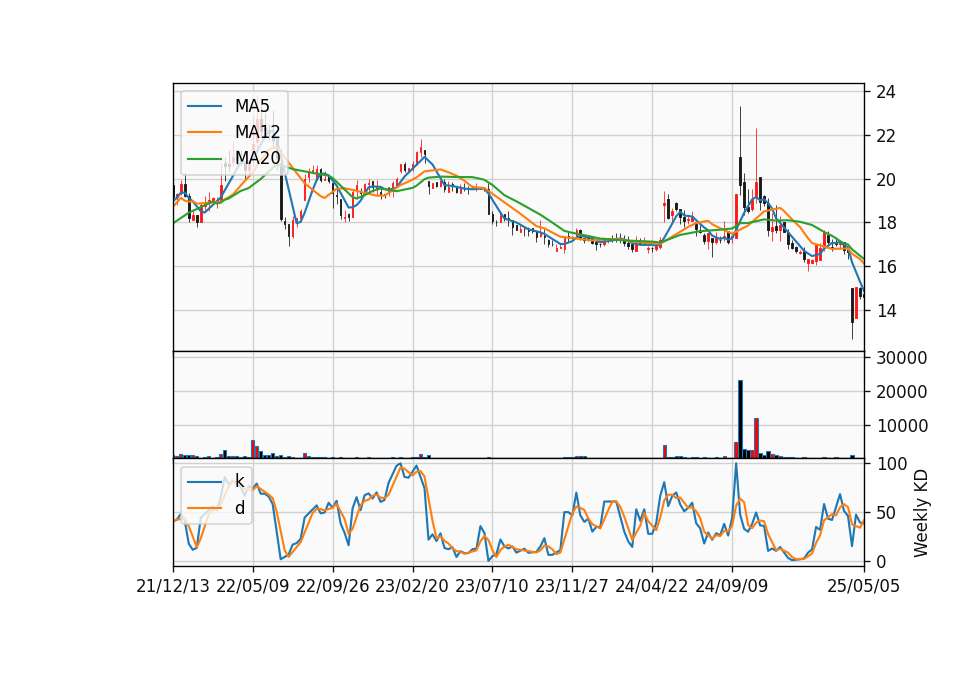Click the 22/05/09 date tick label
The width and height of the screenshot is (960, 690).
[253, 586]
